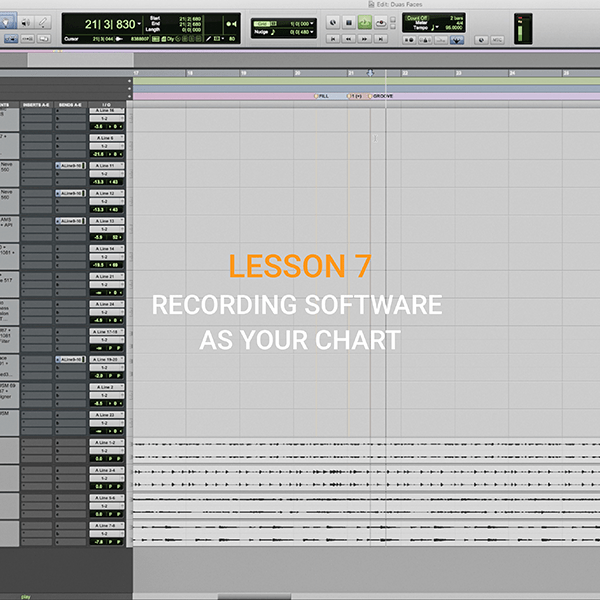Click the green Play button

364,23
